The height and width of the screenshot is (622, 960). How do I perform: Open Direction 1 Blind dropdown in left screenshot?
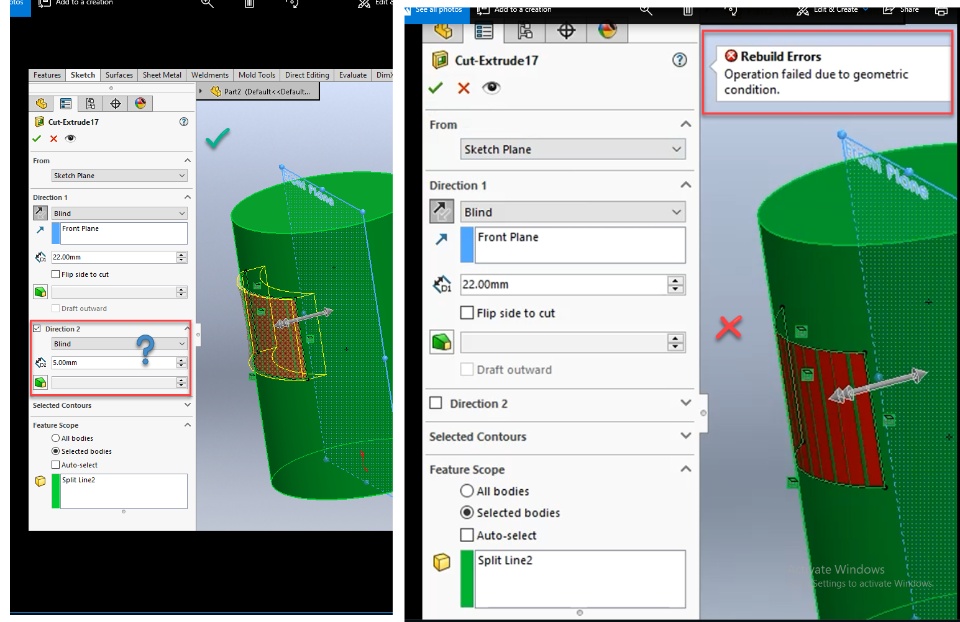click(x=119, y=213)
